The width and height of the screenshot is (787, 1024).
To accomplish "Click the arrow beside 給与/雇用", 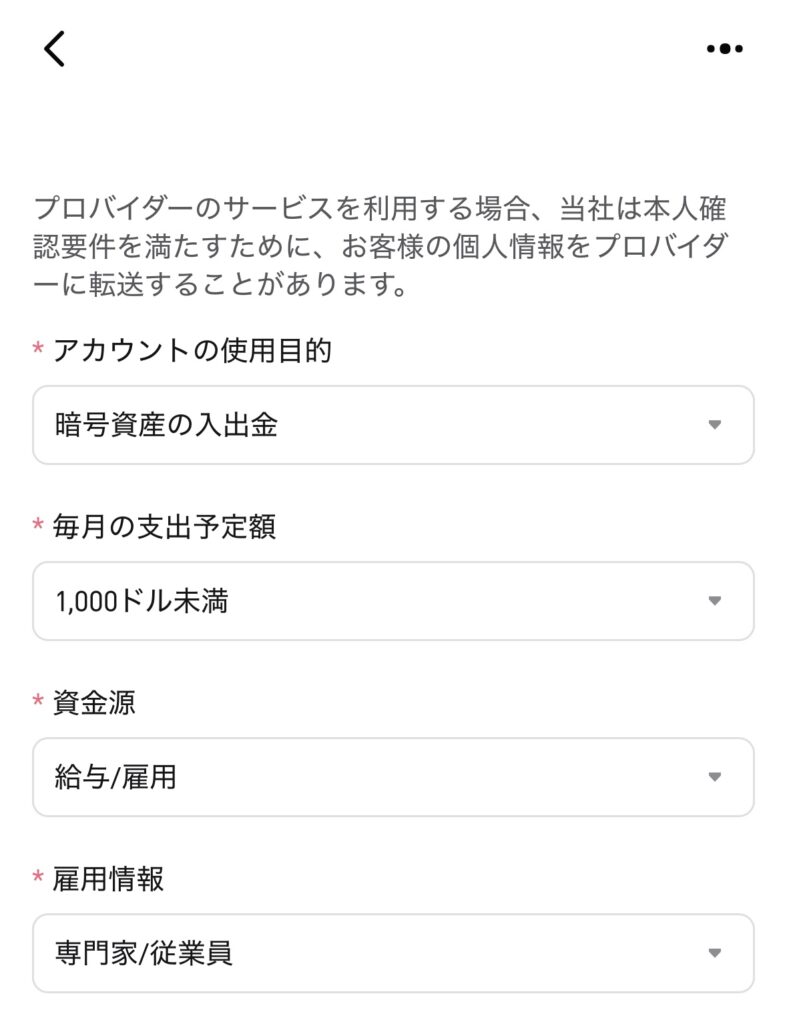I will [x=714, y=777].
